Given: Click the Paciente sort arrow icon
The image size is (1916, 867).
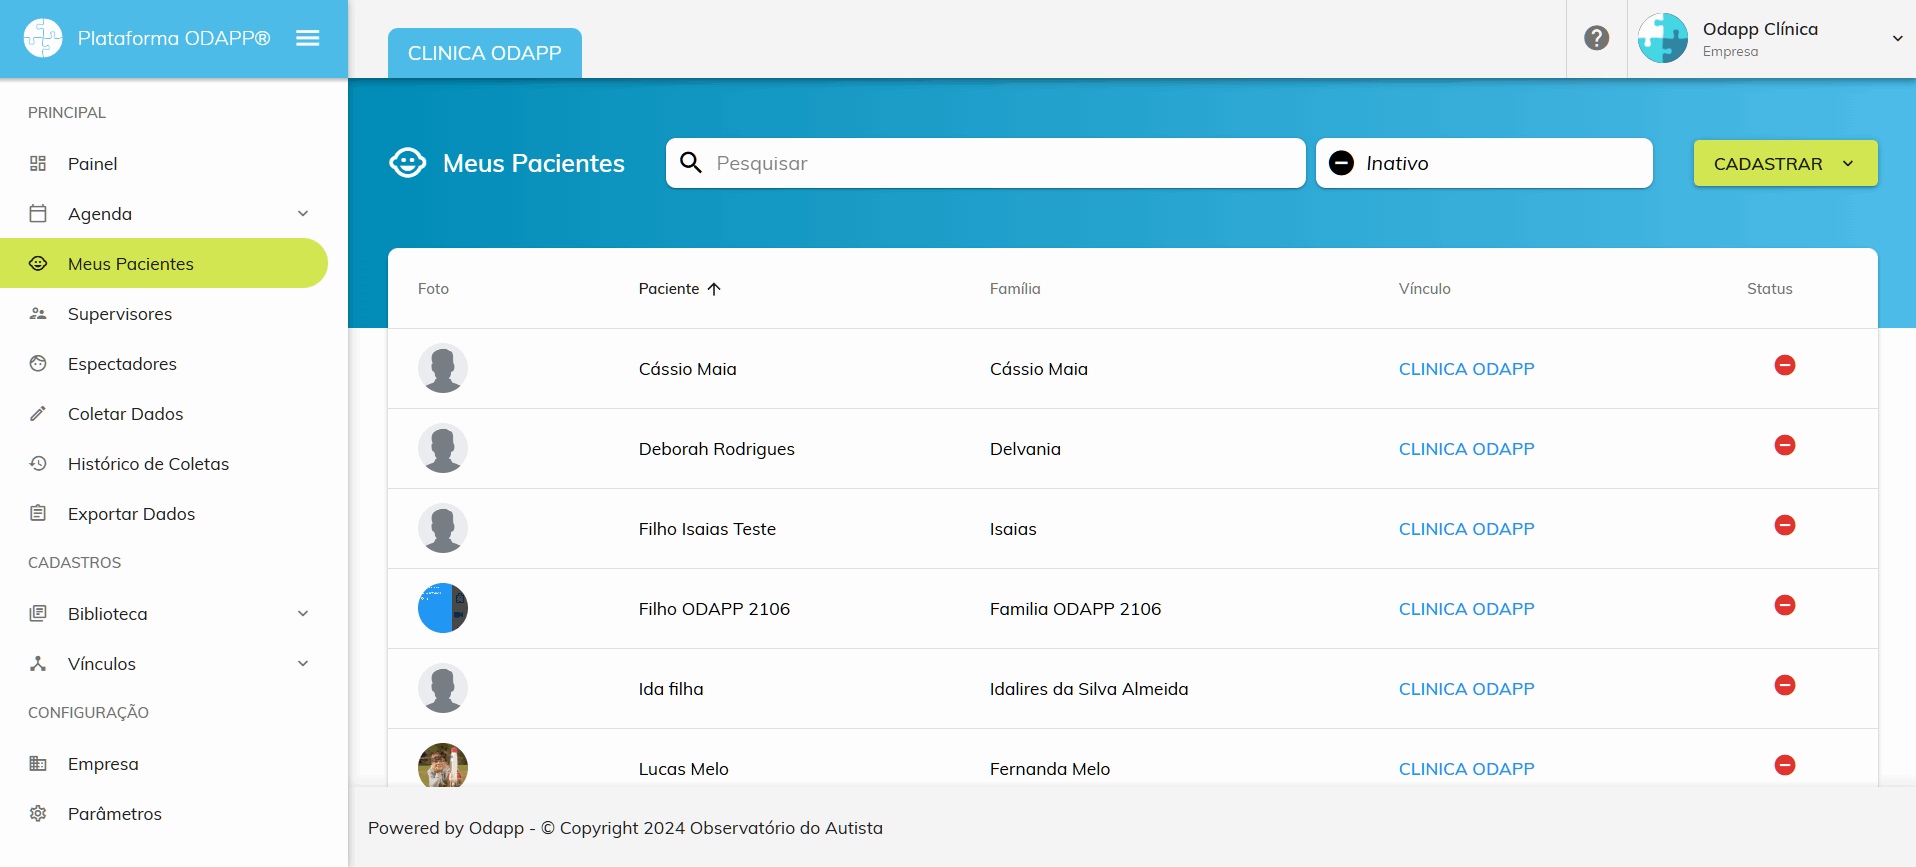Looking at the screenshot, I should pos(714,288).
